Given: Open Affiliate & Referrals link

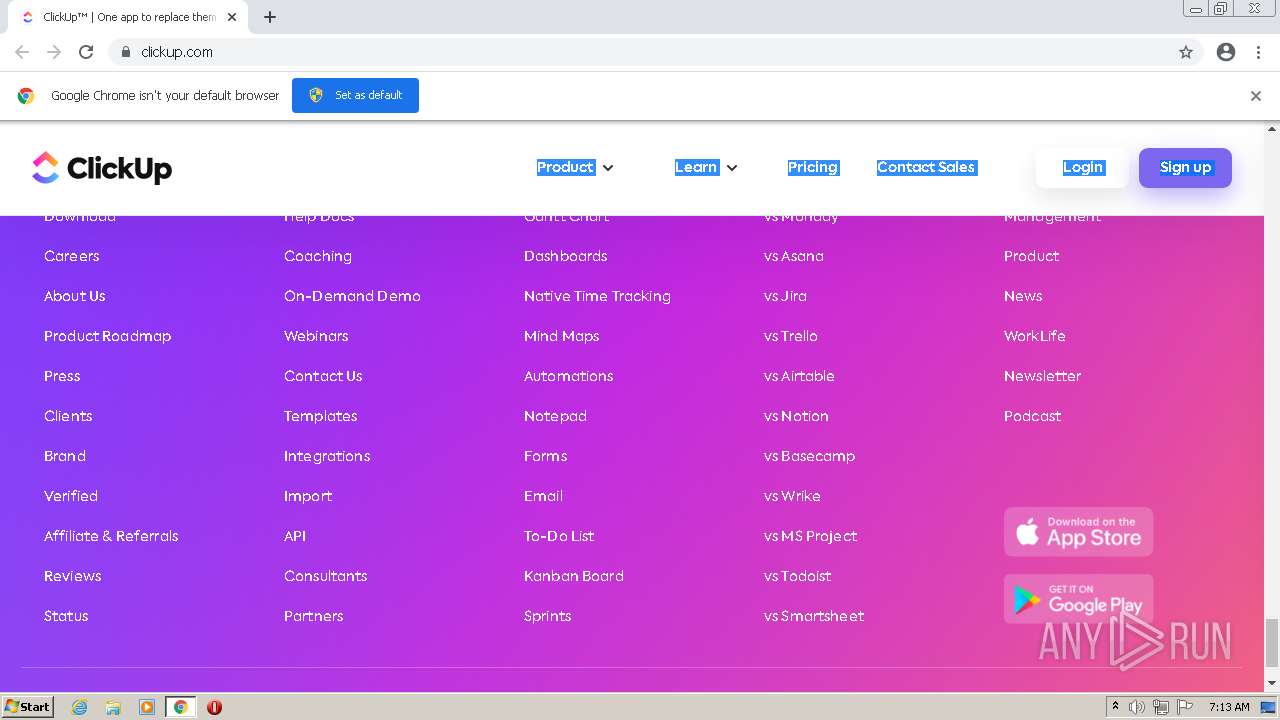Looking at the screenshot, I should (x=111, y=536).
